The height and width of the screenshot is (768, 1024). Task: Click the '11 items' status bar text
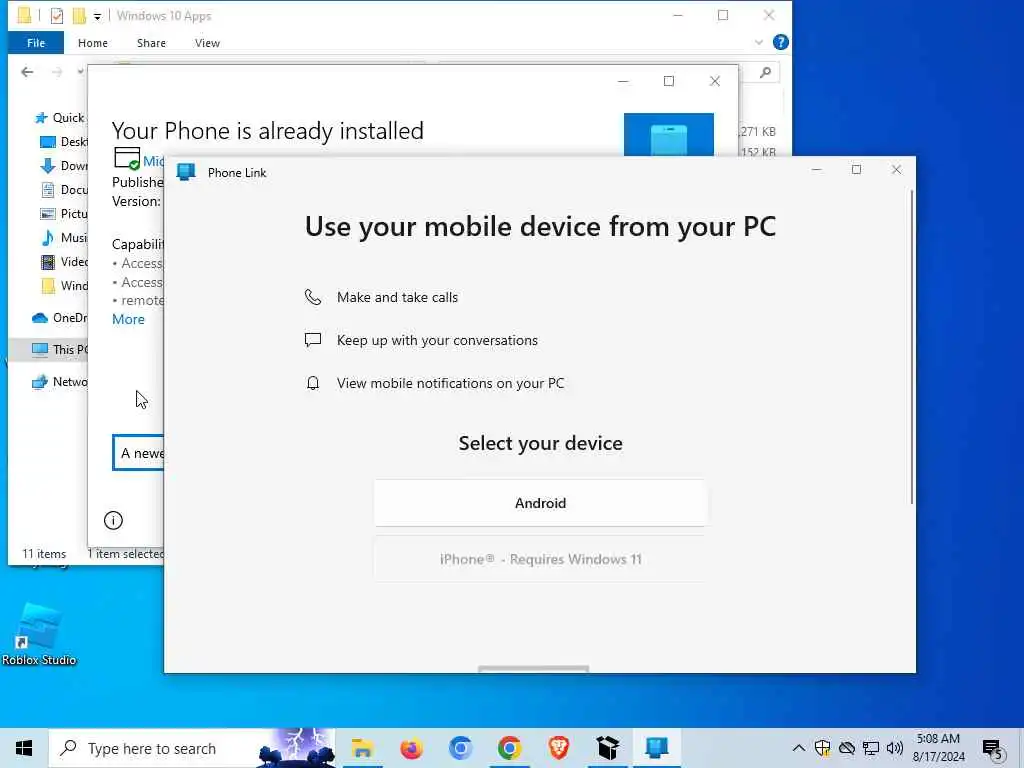(x=44, y=554)
